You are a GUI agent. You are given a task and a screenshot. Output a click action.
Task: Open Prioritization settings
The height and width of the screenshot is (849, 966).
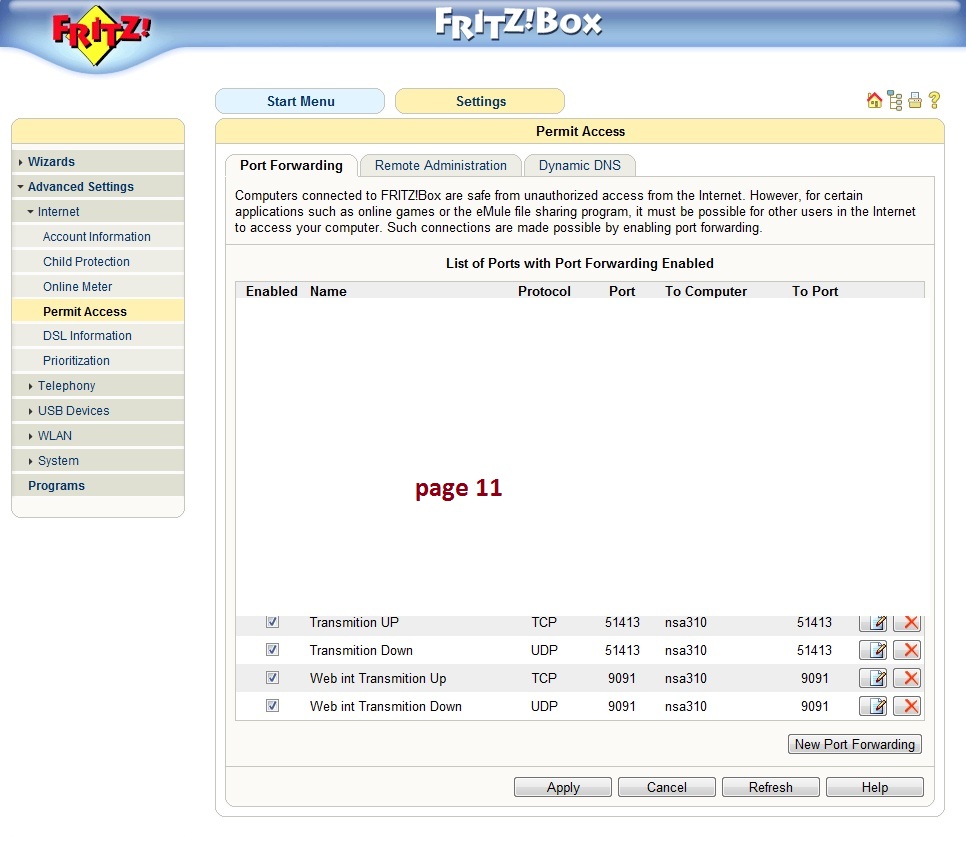pyautogui.click(x=98, y=360)
